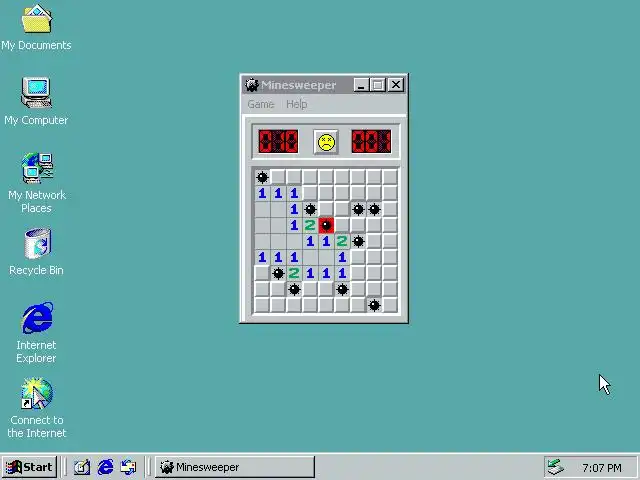Click the mine left of the '2 1 1 1' row
The width and height of the screenshot is (640, 480).
pyautogui.click(x=278, y=273)
